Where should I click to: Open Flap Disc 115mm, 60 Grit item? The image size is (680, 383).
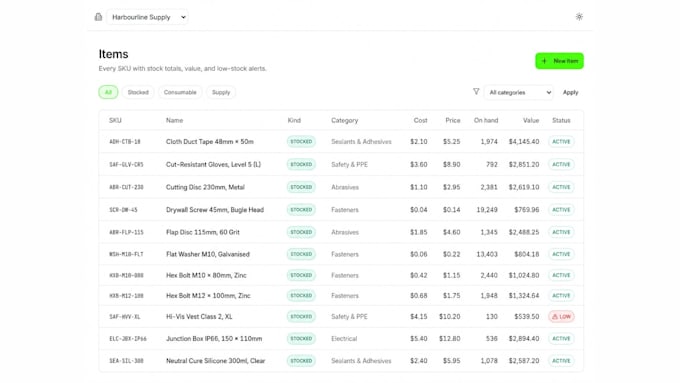[203, 232]
